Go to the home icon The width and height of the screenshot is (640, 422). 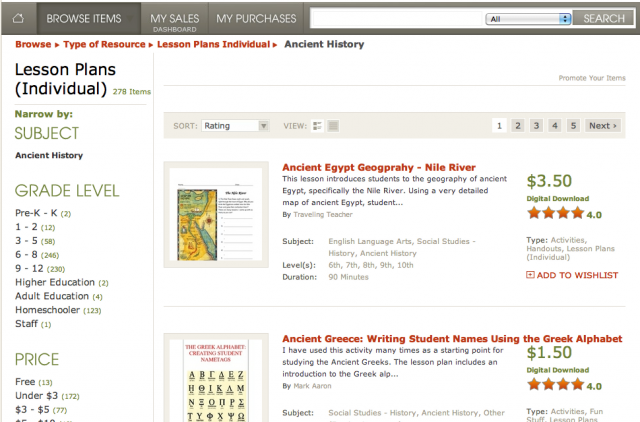pyautogui.click(x=18, y=18)
